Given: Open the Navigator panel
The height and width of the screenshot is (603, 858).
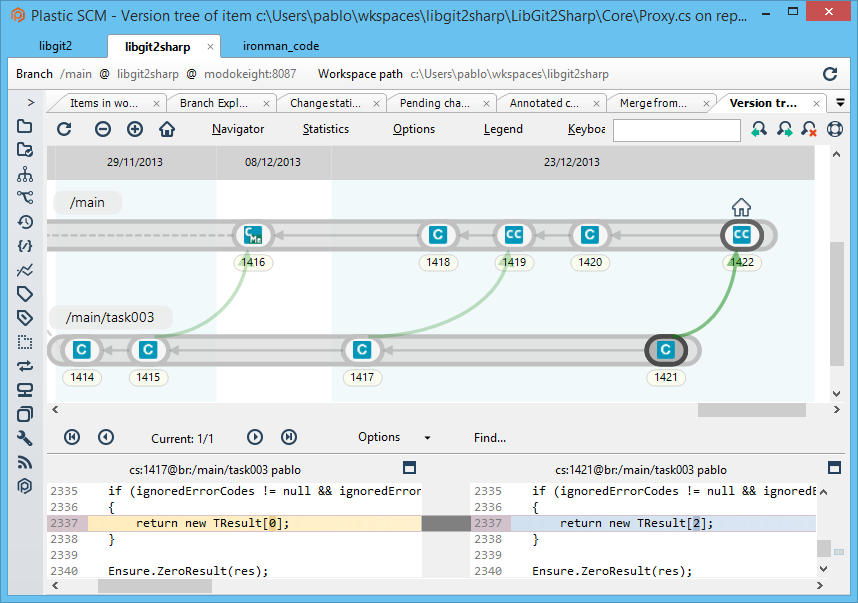Looking at the screenshot, I should pos(238,129).
